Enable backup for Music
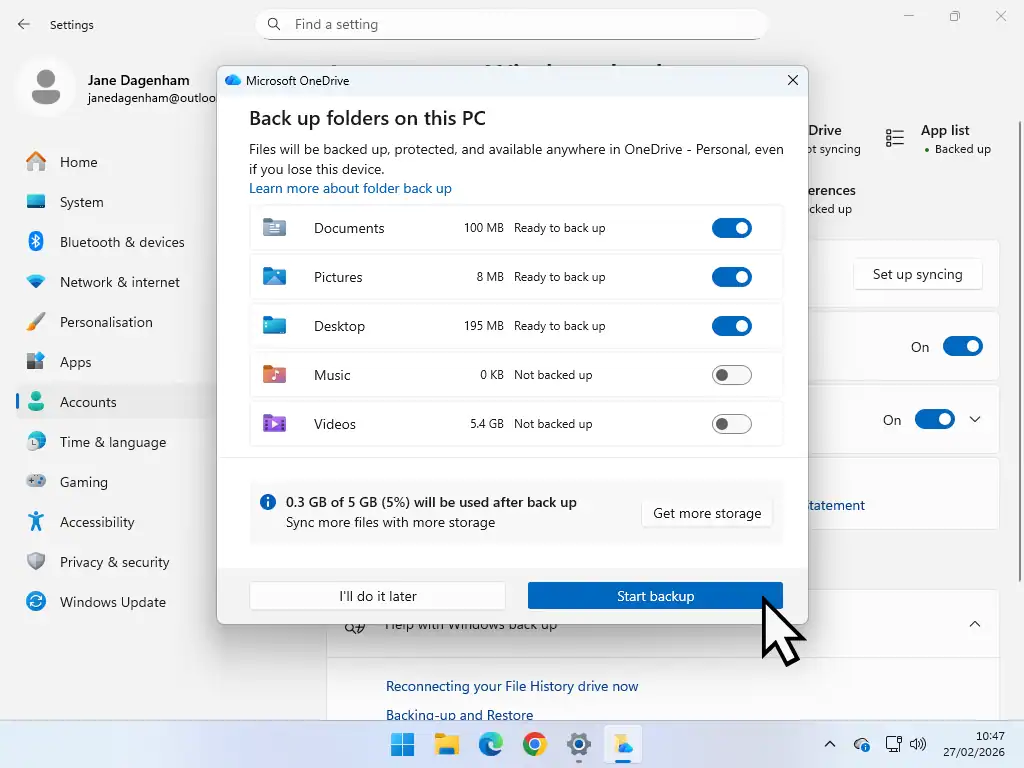Screen dimensions: 1024x768 (x=731, y=374)
